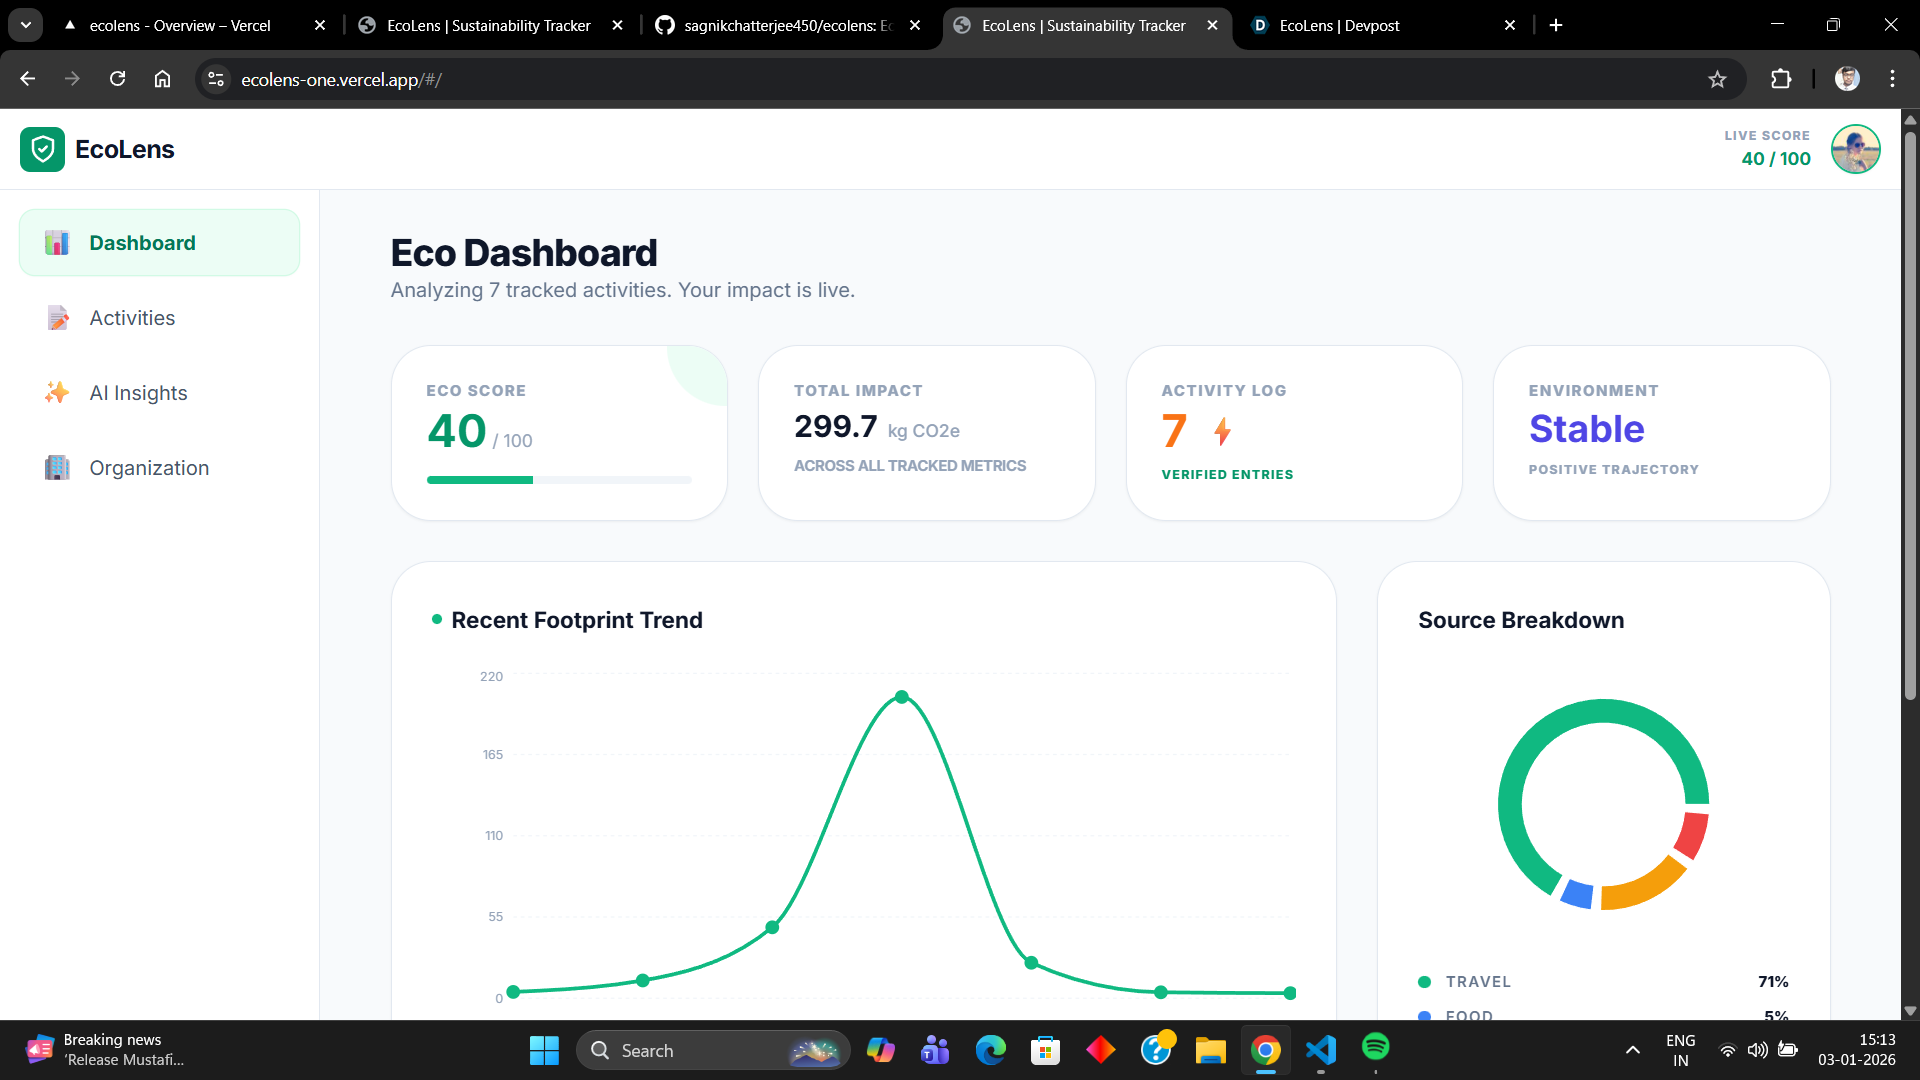The height and width of the screenshot is (1080, 1920).
Task: Click the Organization building icon
Action: pyautogui.click(x=57, y=468)
